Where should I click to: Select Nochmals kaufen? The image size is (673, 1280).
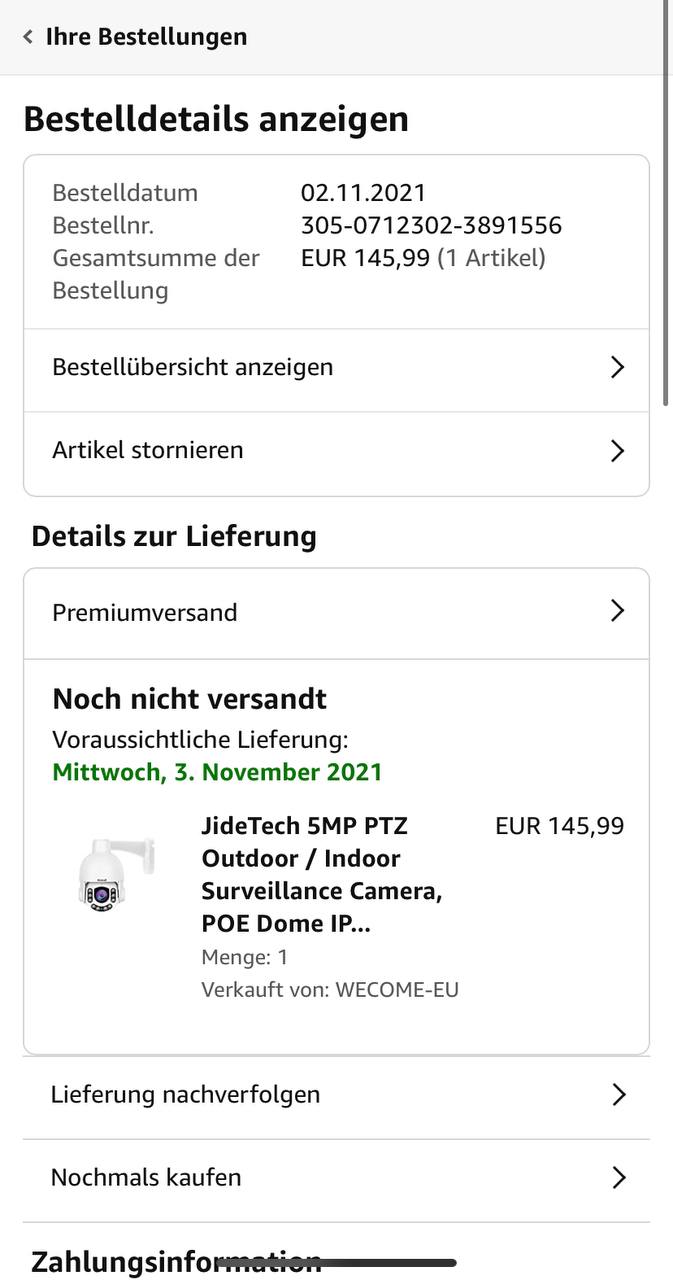146,1177
